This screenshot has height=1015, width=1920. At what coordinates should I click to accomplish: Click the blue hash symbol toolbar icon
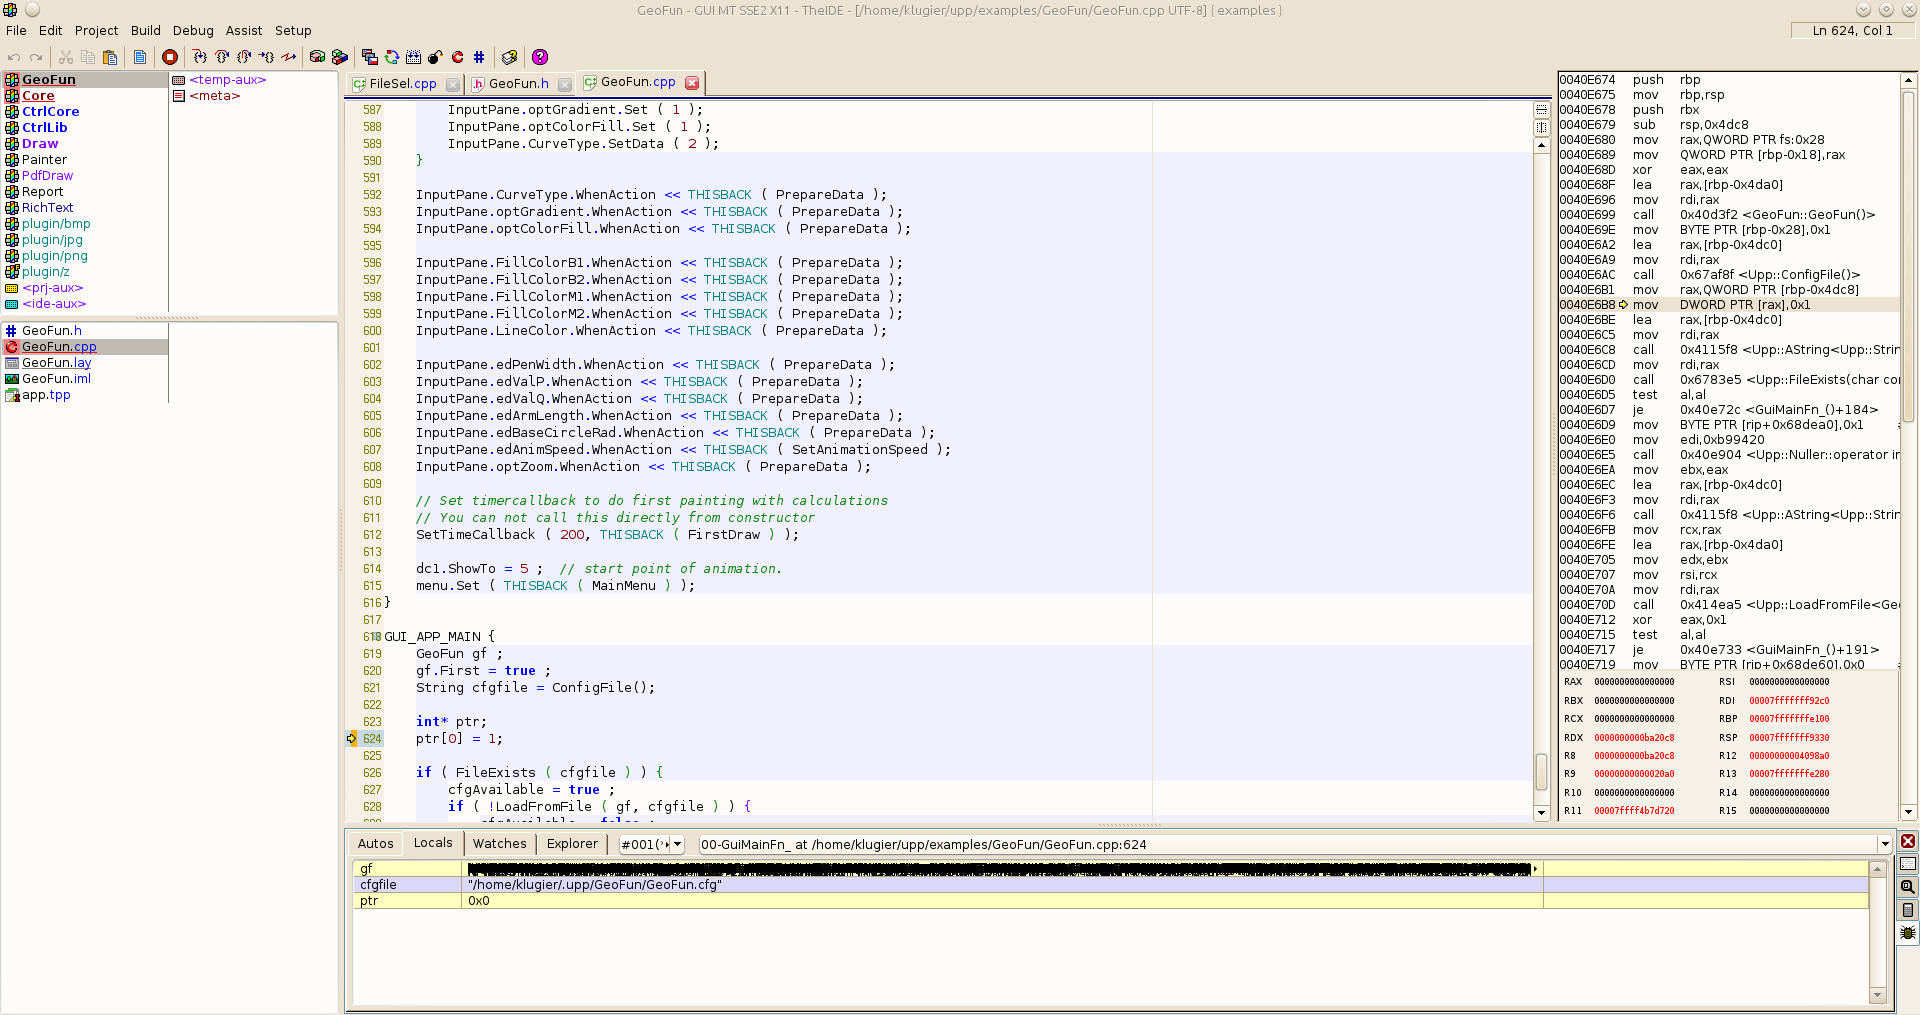(x=479, y=57)
